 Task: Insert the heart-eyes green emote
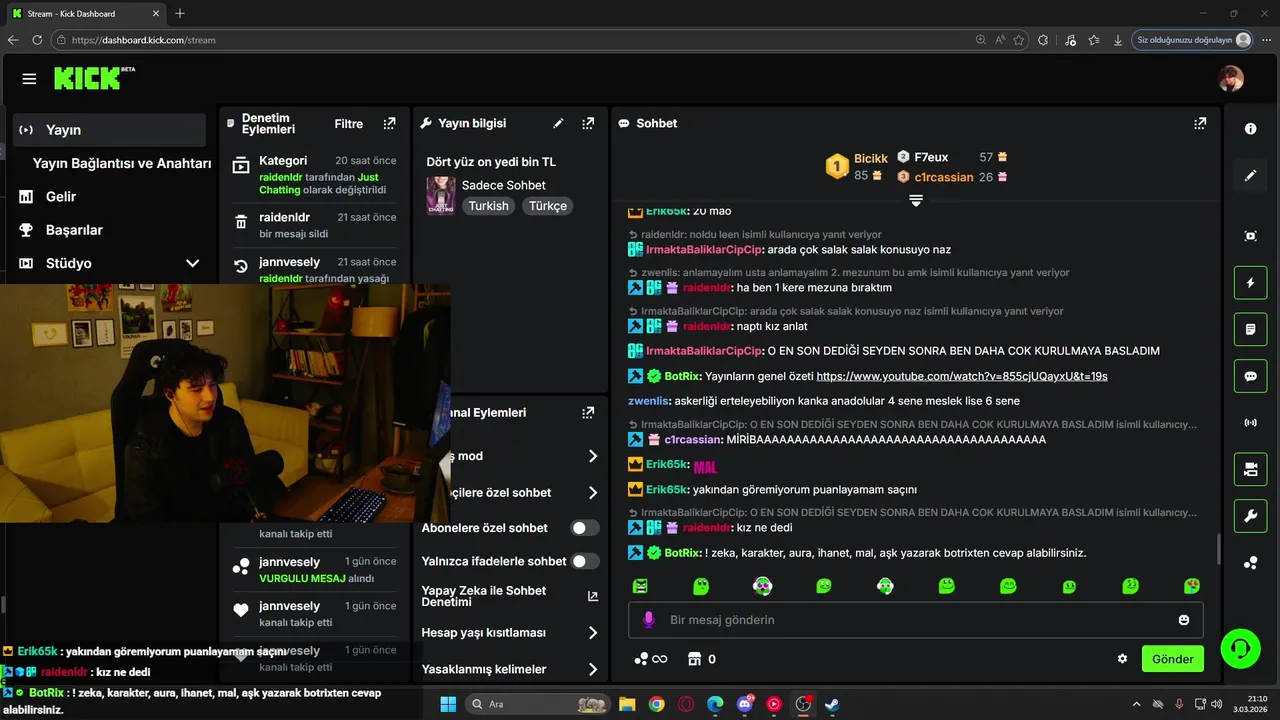coord(1192,586)
